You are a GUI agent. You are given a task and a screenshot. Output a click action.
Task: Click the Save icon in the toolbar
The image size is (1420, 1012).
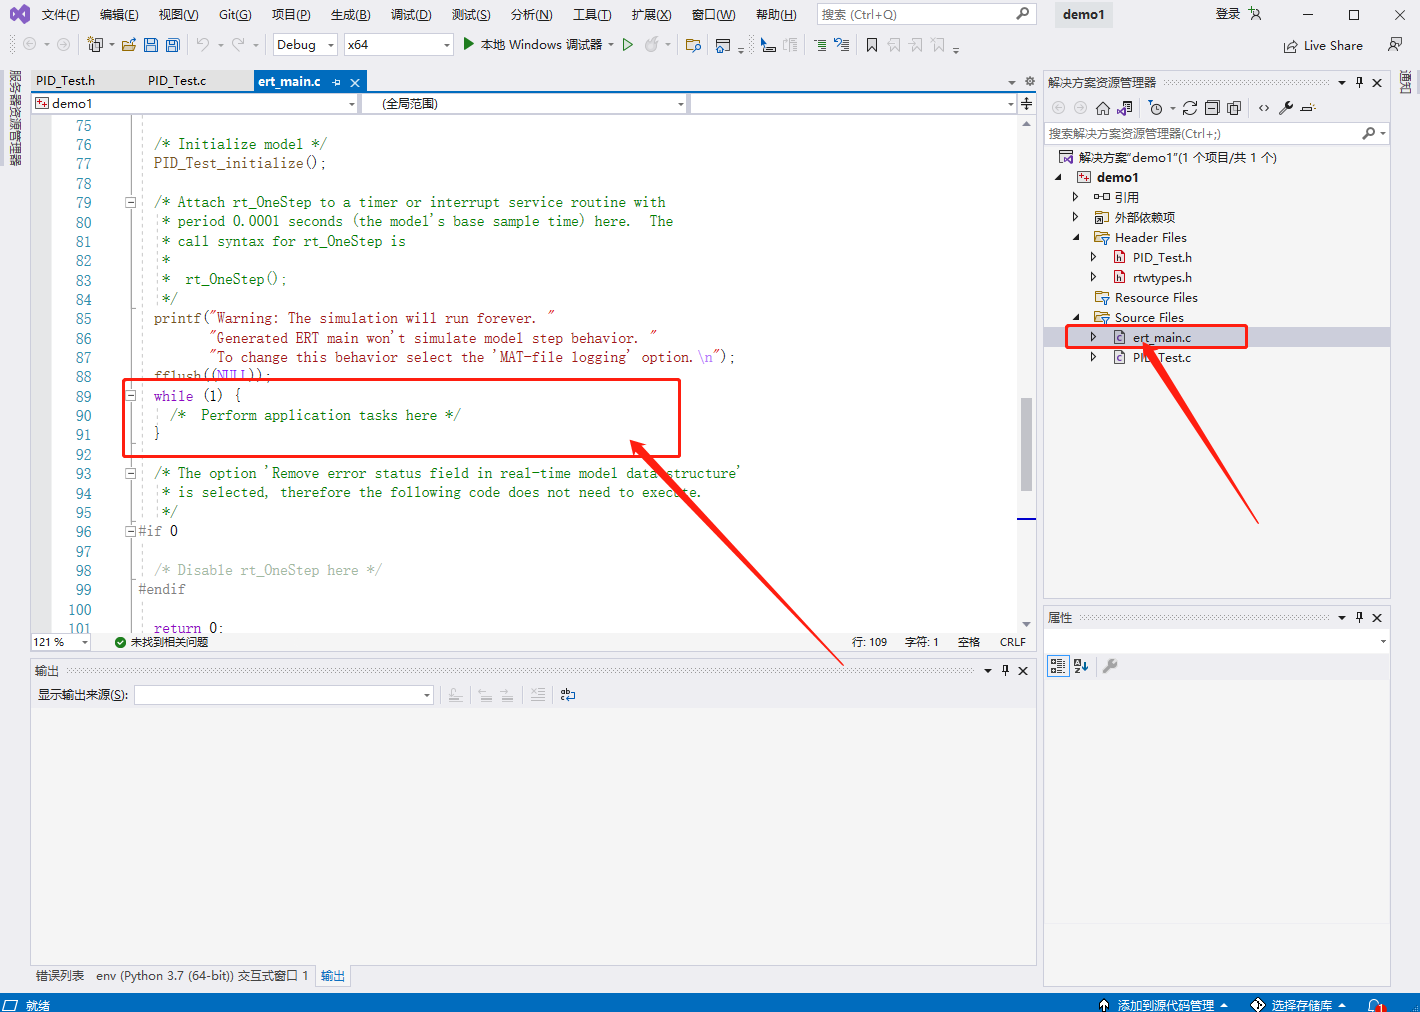click(x=151, y=45)
